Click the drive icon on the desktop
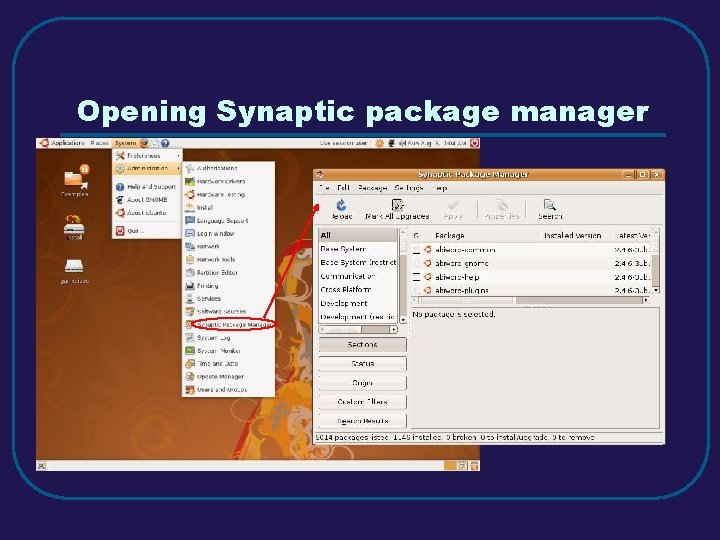This screenshot has height=540, width=720. pyautogui.click(x=74, y=266)
